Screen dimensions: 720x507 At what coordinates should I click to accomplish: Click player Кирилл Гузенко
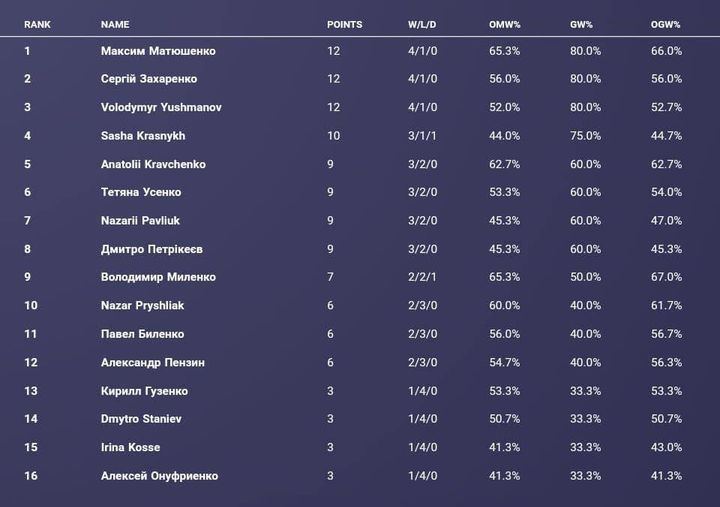144,391
